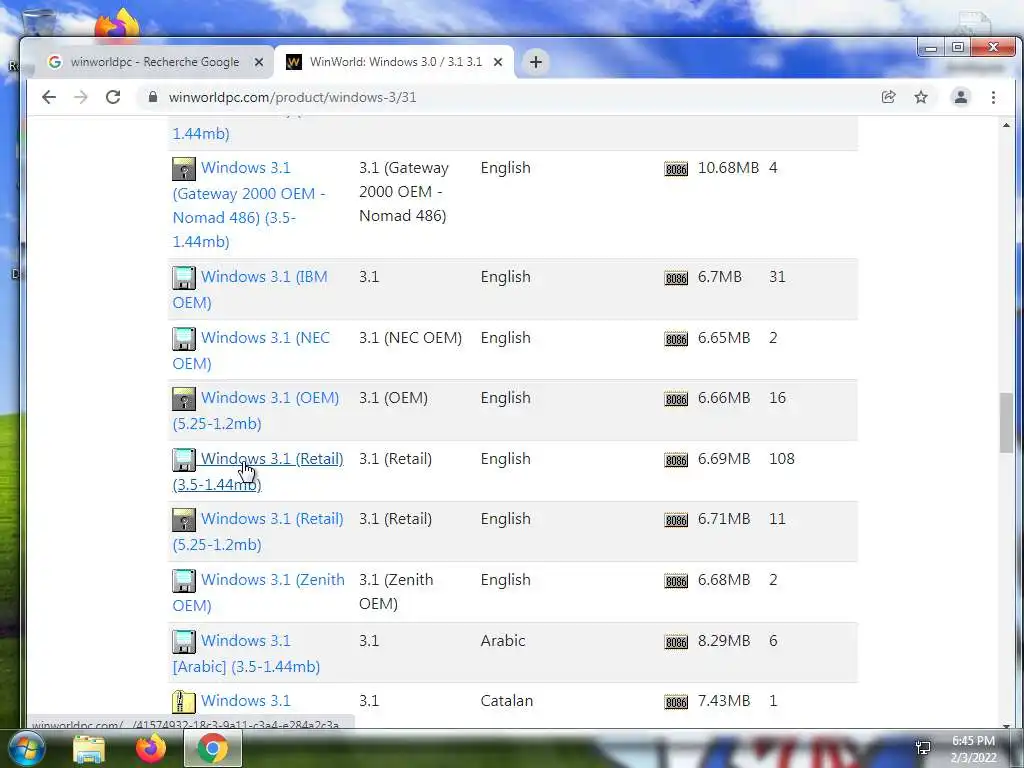Select the Arabic language cell
The width and height of the screenshot is (1024, 768).
point(502,641)
